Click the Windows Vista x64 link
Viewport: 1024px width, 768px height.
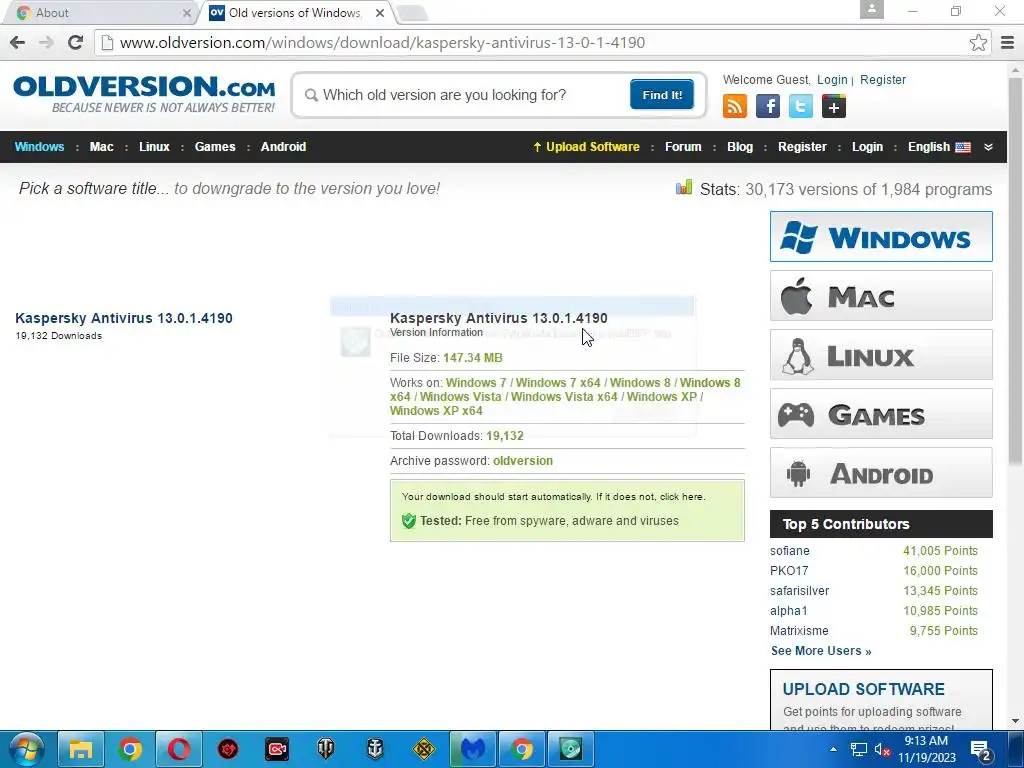[x=564, y=396]
